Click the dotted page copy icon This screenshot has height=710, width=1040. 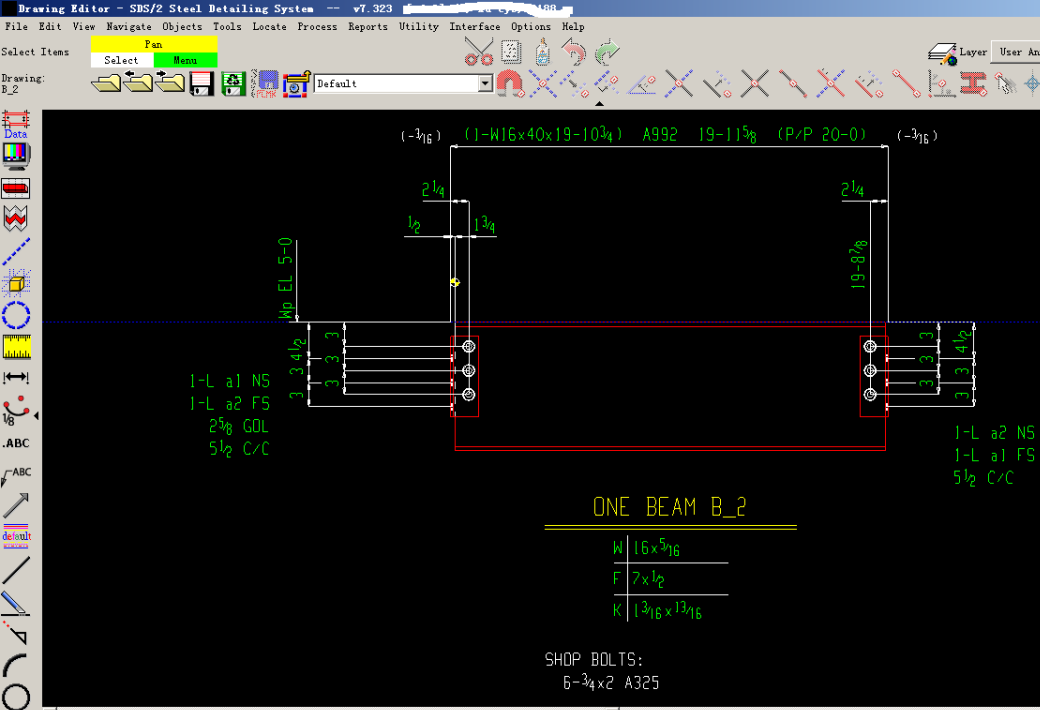(511, 52)
